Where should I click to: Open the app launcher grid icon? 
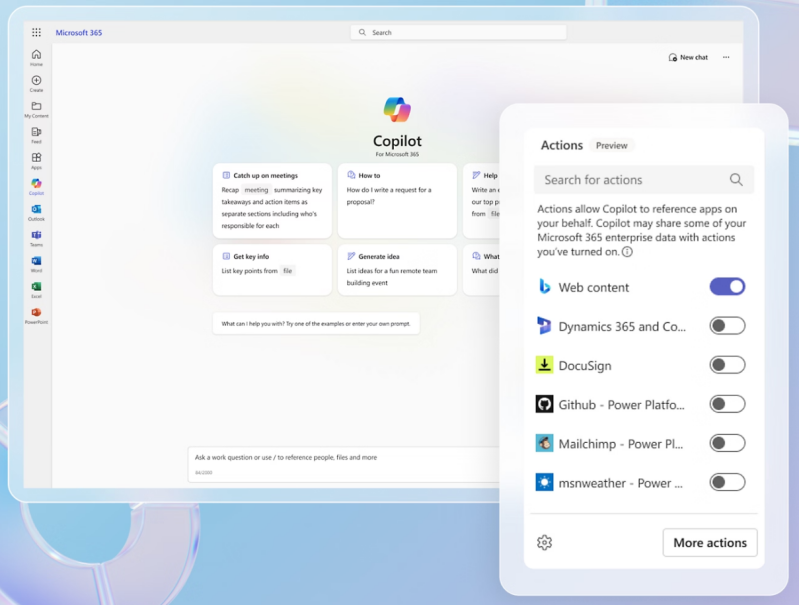(36, 33)
